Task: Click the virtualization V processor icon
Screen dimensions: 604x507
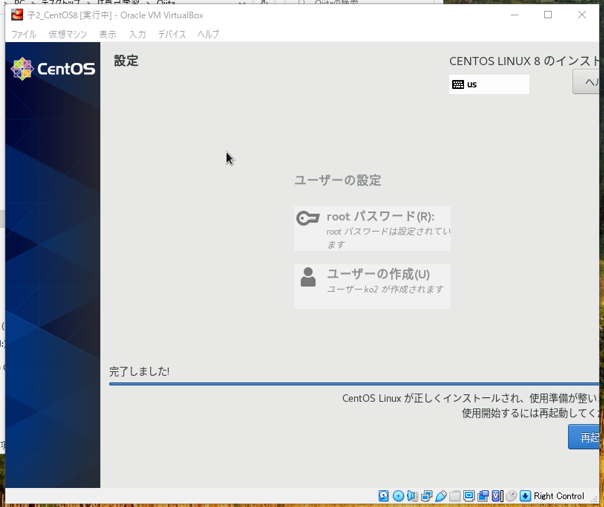Action: [498, 495]
